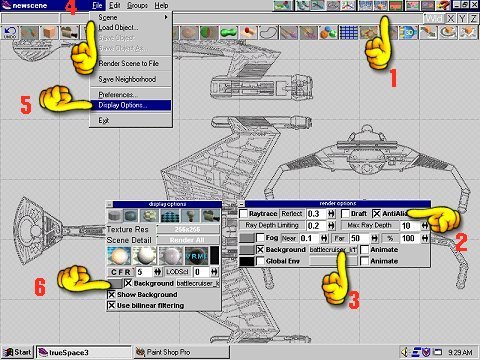This screenshot has height=360, width=480.
Task: Click the 3D icon in the toolbar
Action: tap(409, 33)
